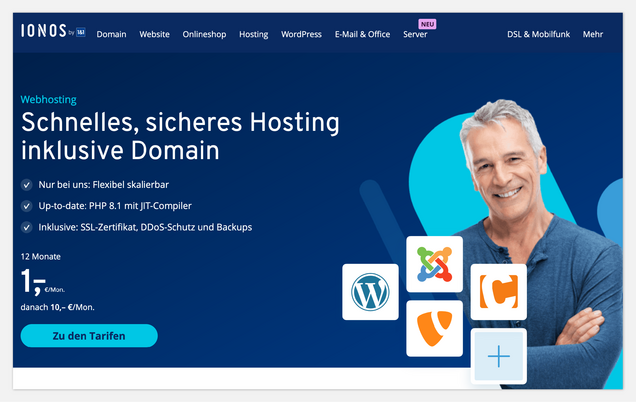The height and width of the screenshot is (402, 636).
Task: Open the Domain menu
Action: click(x=111, y=34)
